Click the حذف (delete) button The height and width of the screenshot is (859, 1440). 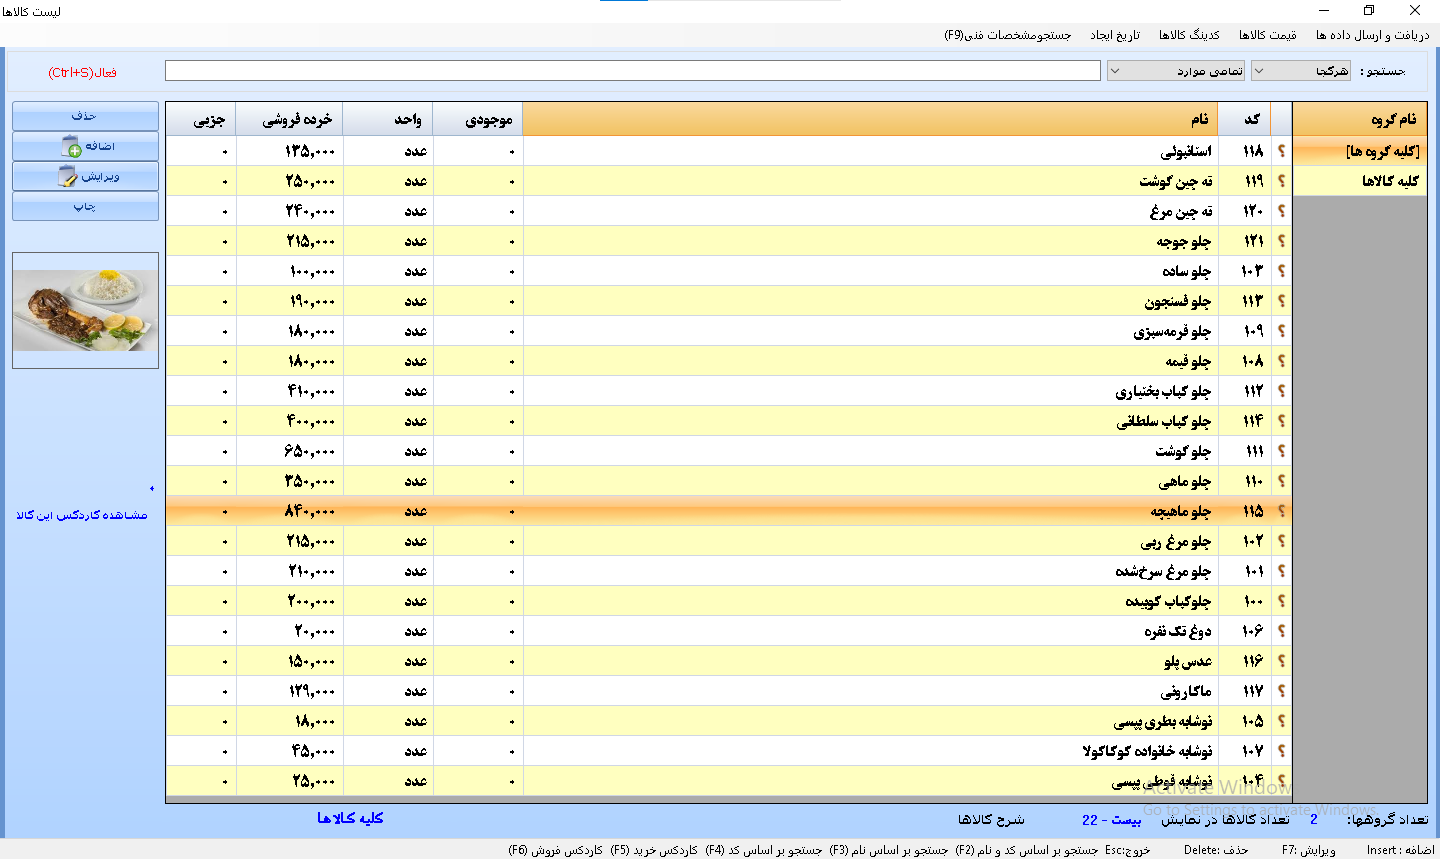[x=86, y=116]
